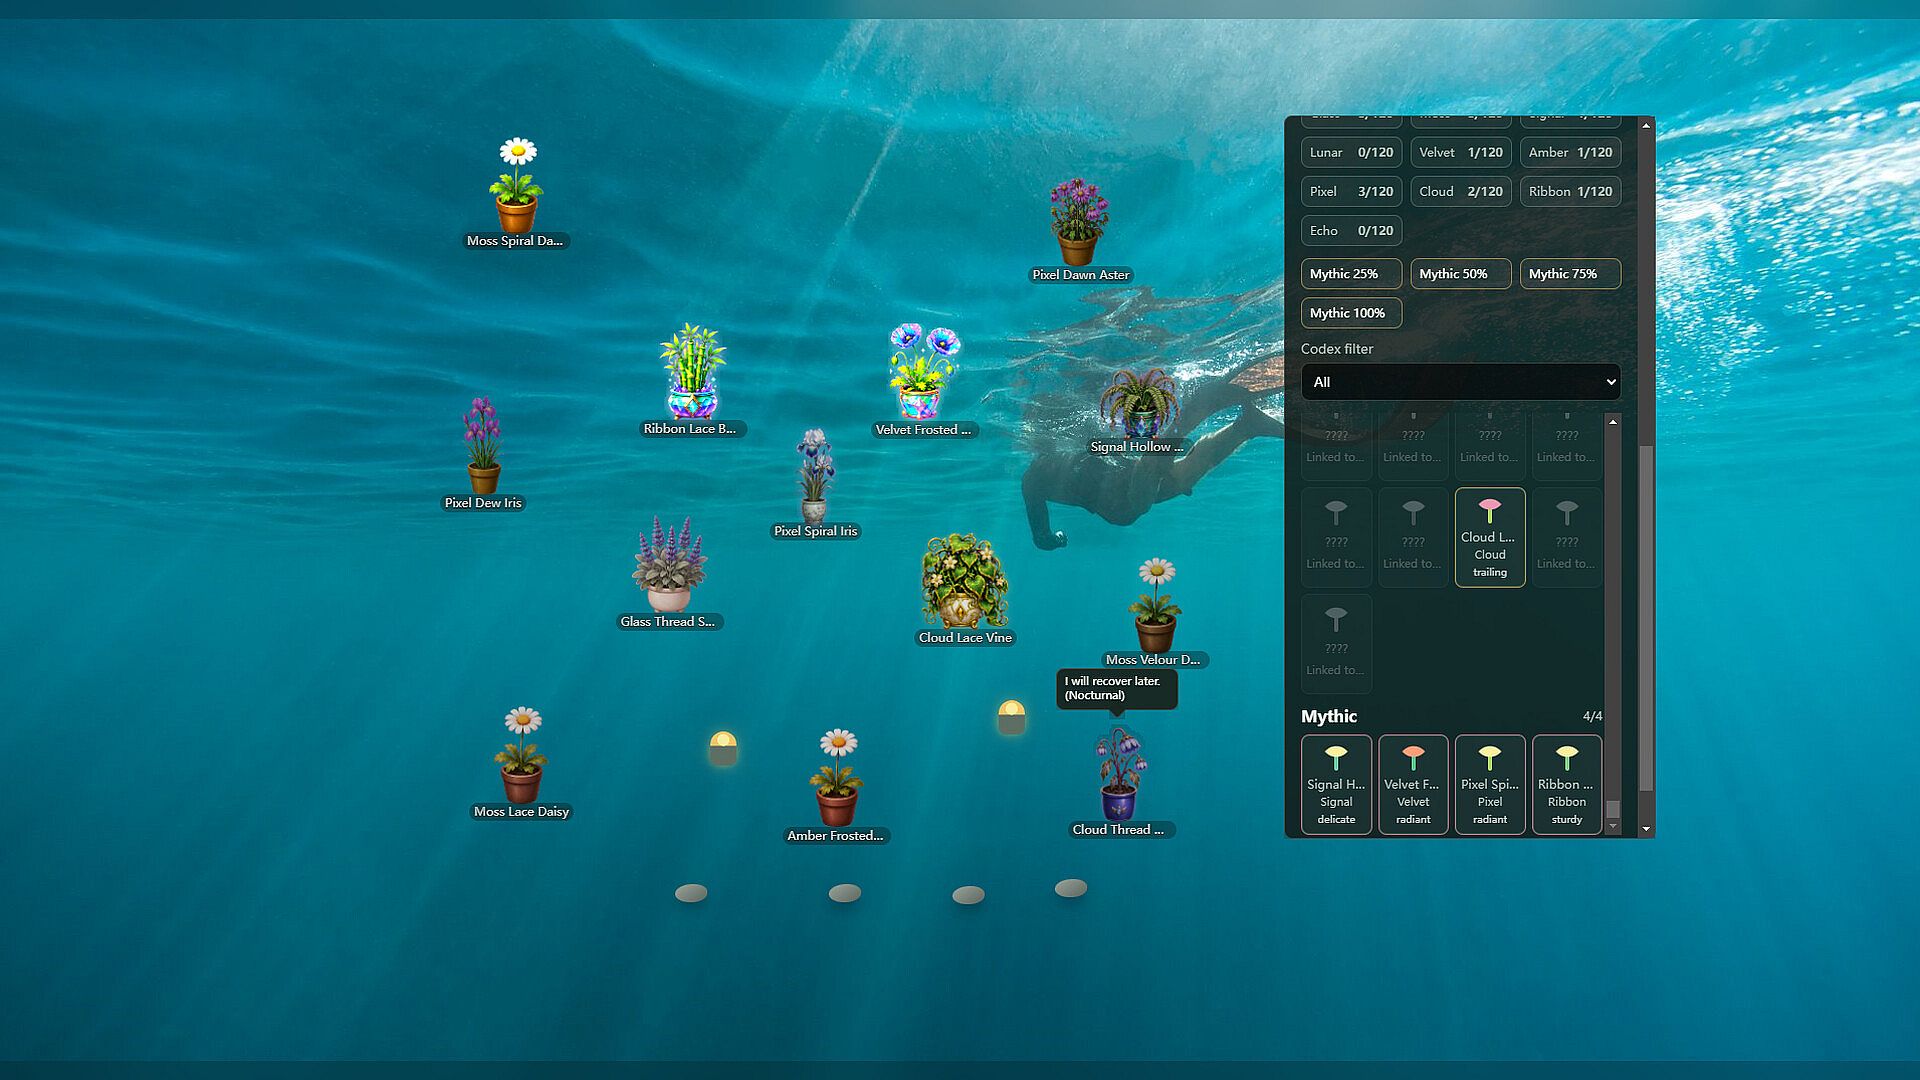The height and width of the screenshot is (1080, 1920).
Task: Click the Cloud Lace Vine name label
Action: (965, 638)
